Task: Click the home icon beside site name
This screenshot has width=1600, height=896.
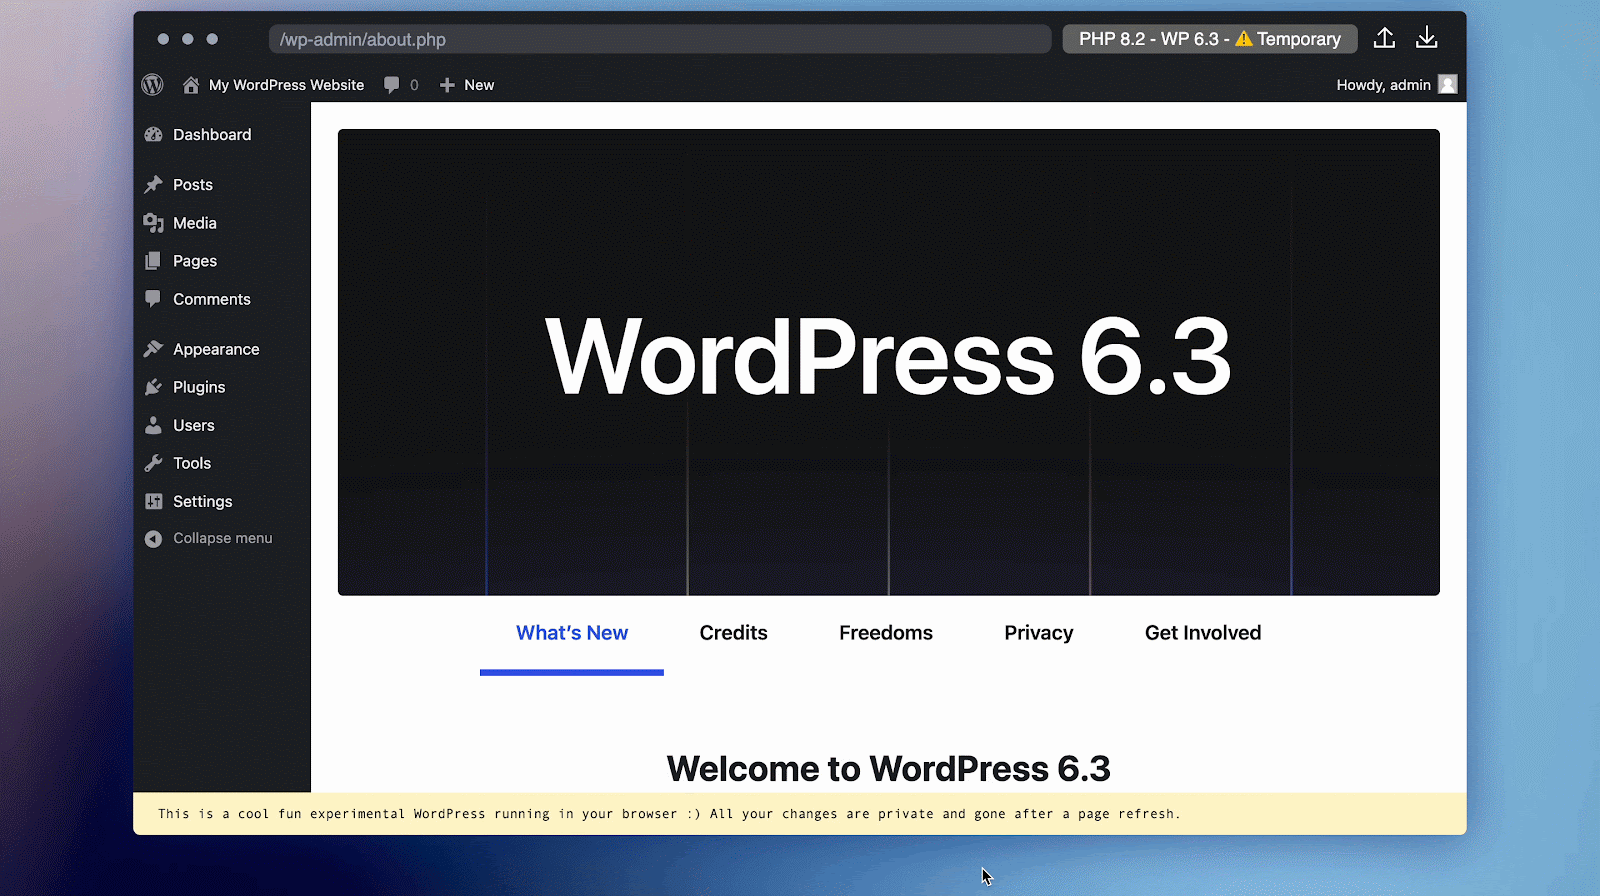Action: tap(190, 85)
